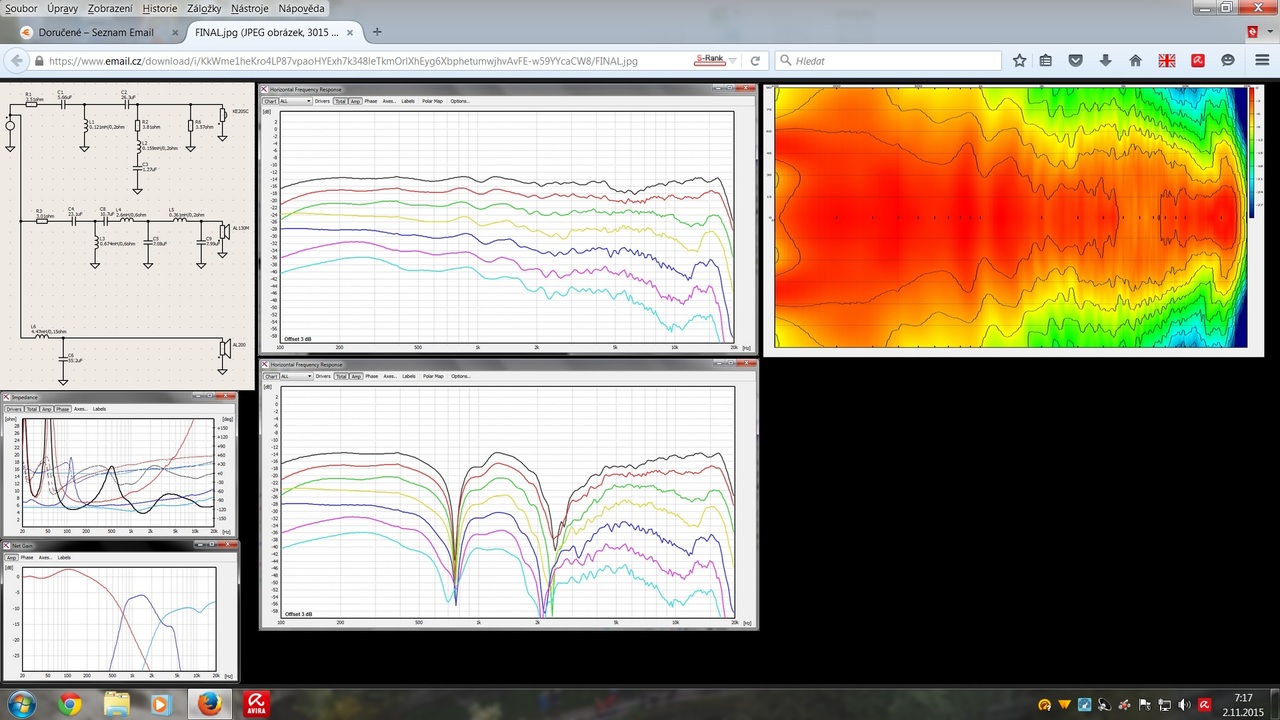Expand the S-Rank dropdown arrow

(733, 60)
